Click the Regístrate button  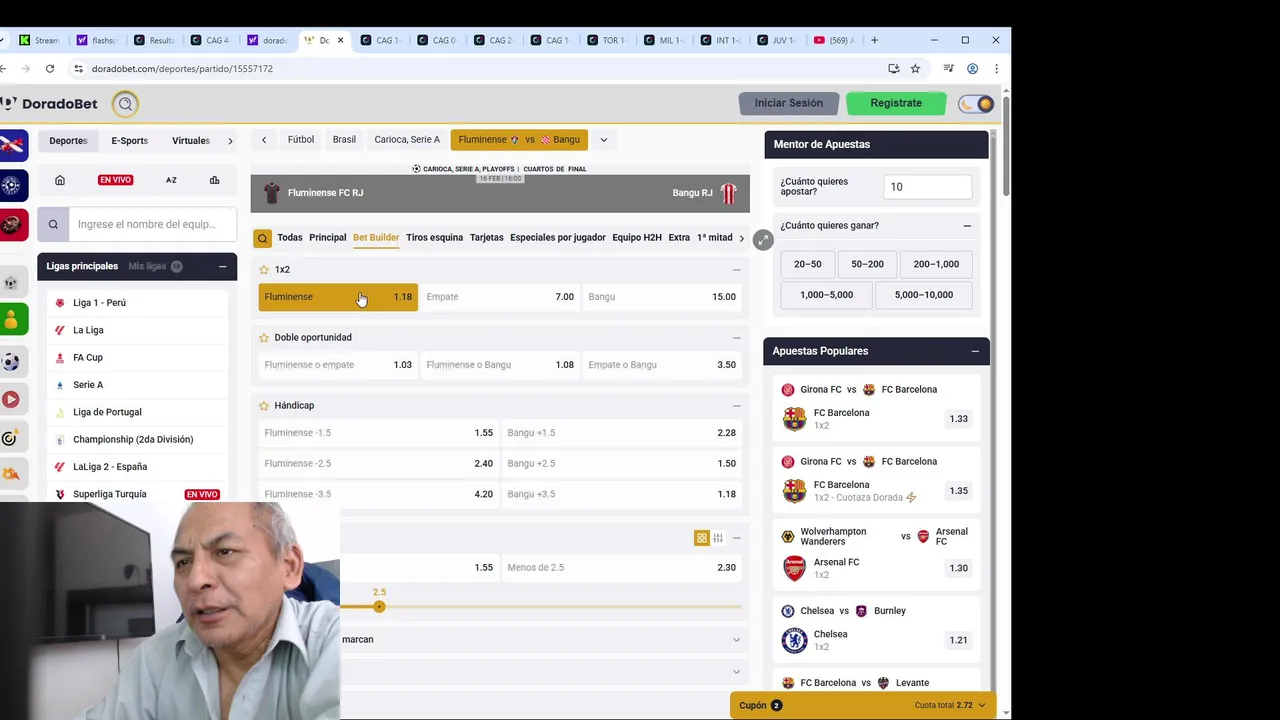(x=896, y=103)
